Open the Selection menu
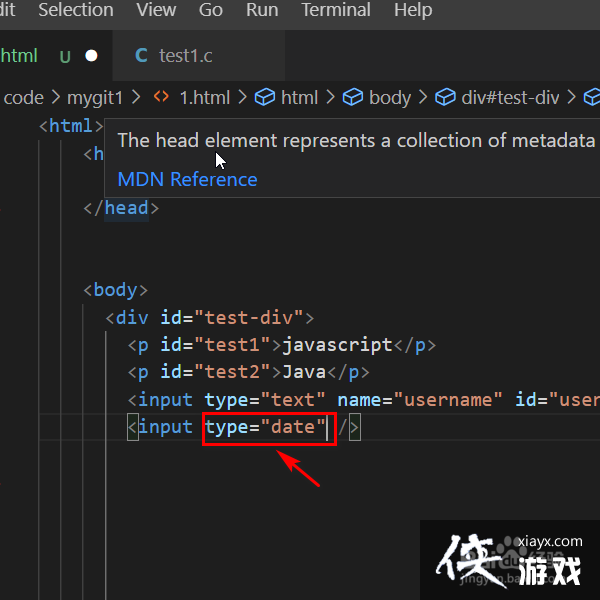The image size is (600, 600). [x=76, y=10]
